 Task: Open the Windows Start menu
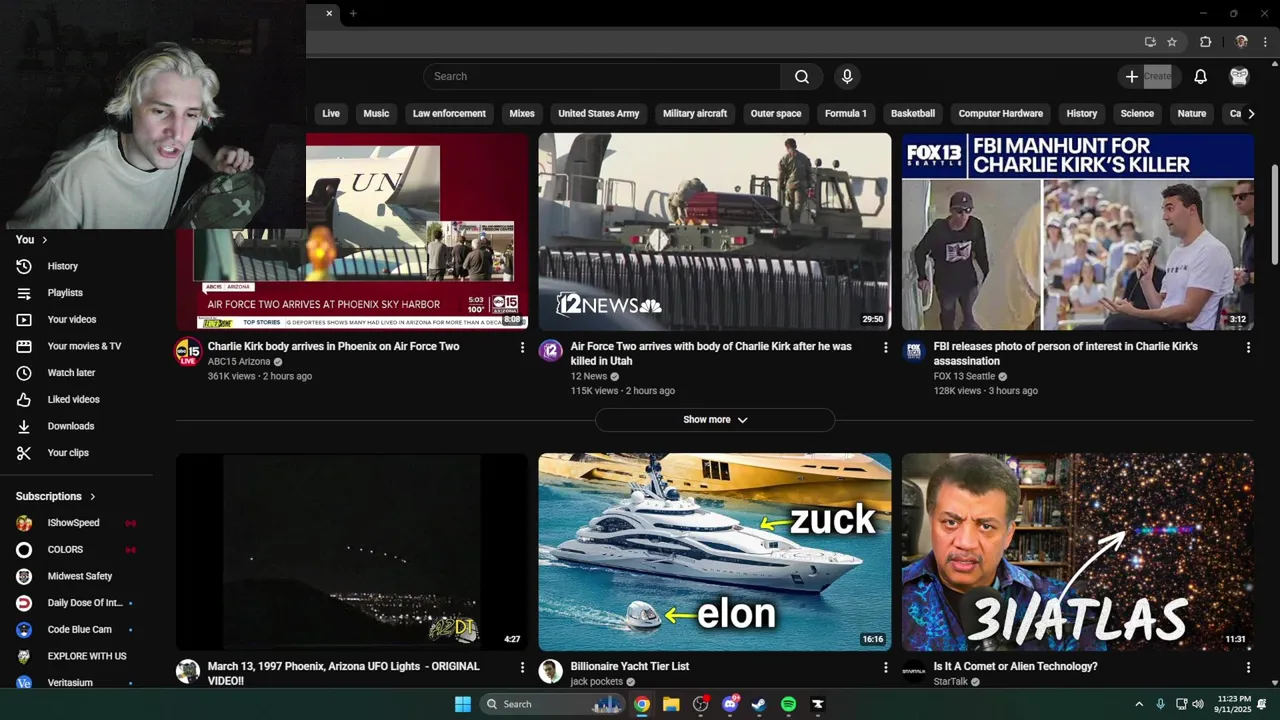[x=463, y=704]
